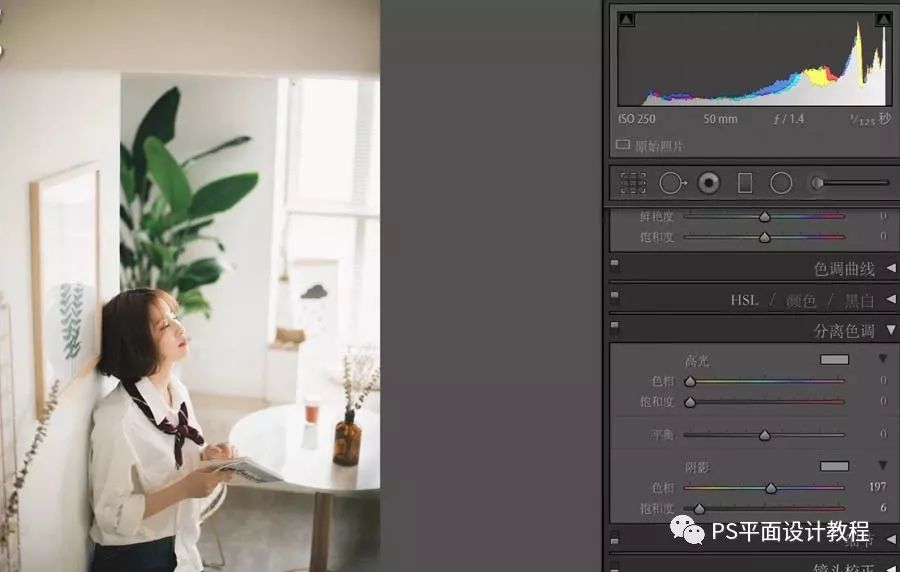This screenshot has height=572, width=900.
Task: Toggle shadow clipping indicator in histogram
Action: pyautogui.click(x=626, y=20)
